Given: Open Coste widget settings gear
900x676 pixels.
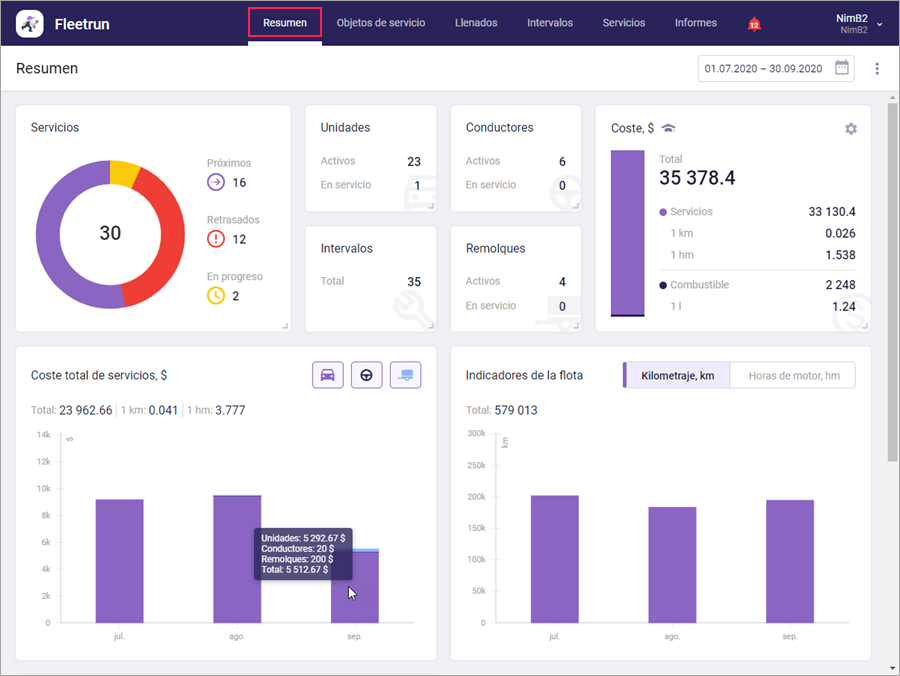Looking at the screenshot, I should tap(851, 129).
